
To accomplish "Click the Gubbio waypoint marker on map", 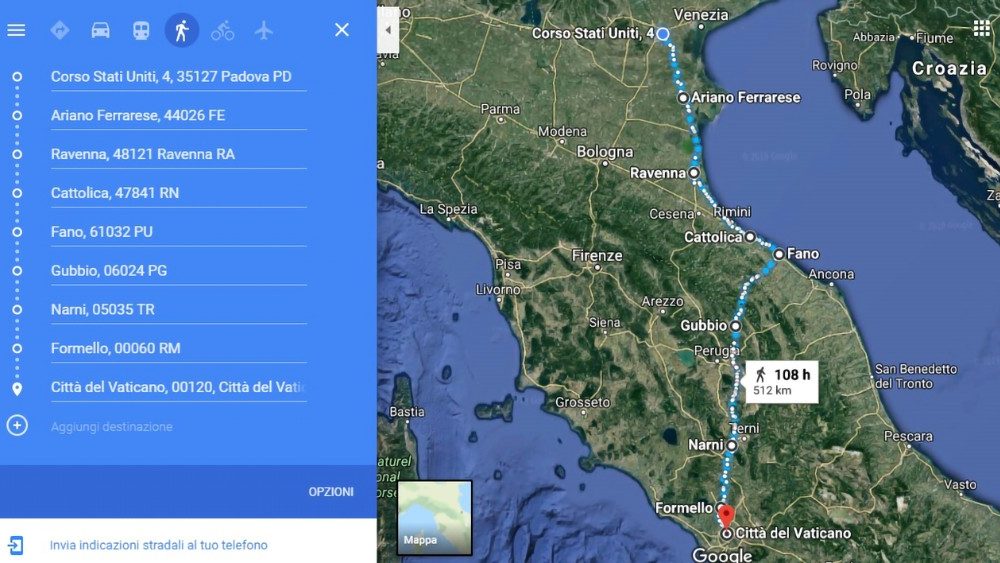I will pyautogui.click(x=735, y=326).
